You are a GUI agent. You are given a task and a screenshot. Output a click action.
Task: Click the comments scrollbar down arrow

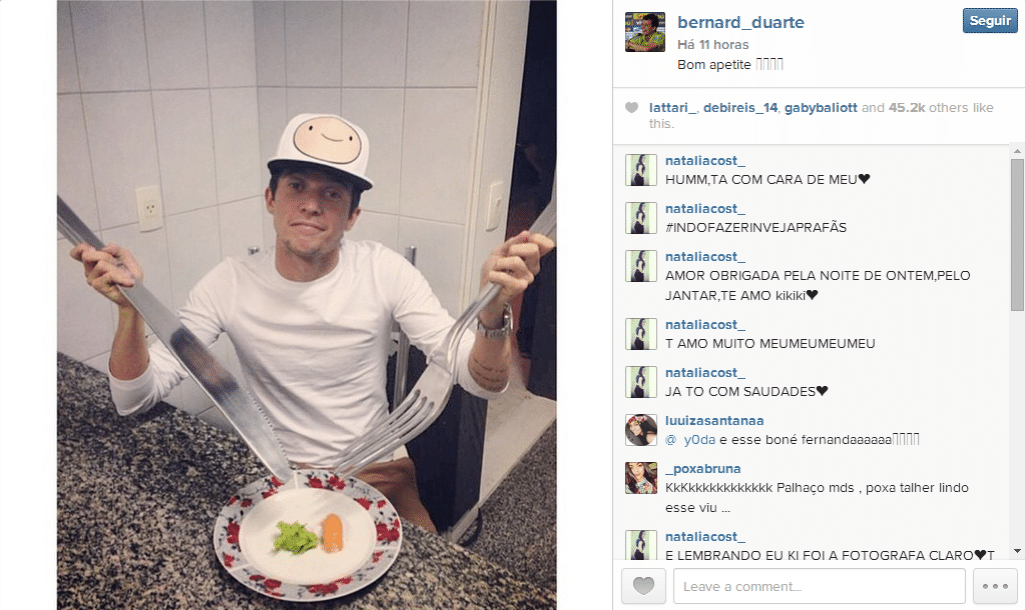[1017, 551]
